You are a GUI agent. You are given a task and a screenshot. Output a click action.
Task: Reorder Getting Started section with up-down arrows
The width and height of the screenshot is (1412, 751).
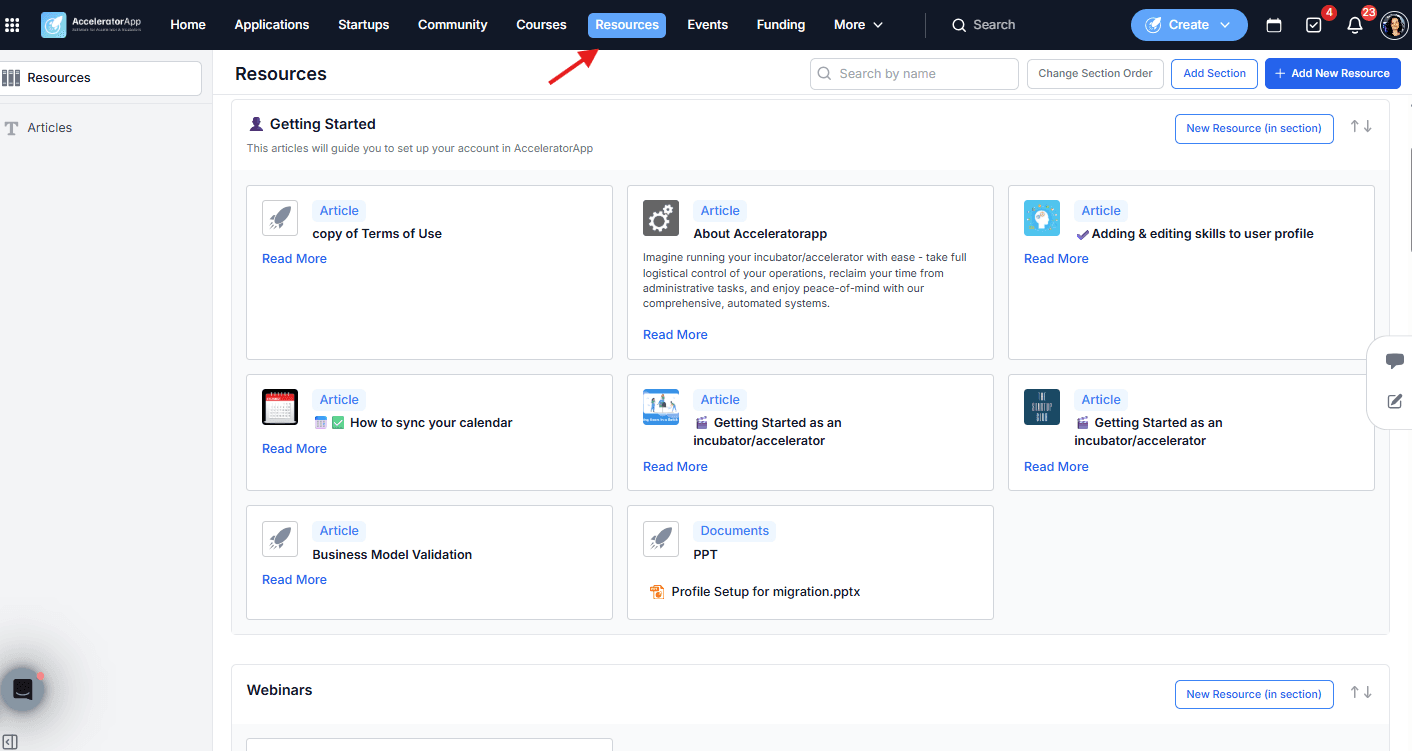(x=1361, y=126)
